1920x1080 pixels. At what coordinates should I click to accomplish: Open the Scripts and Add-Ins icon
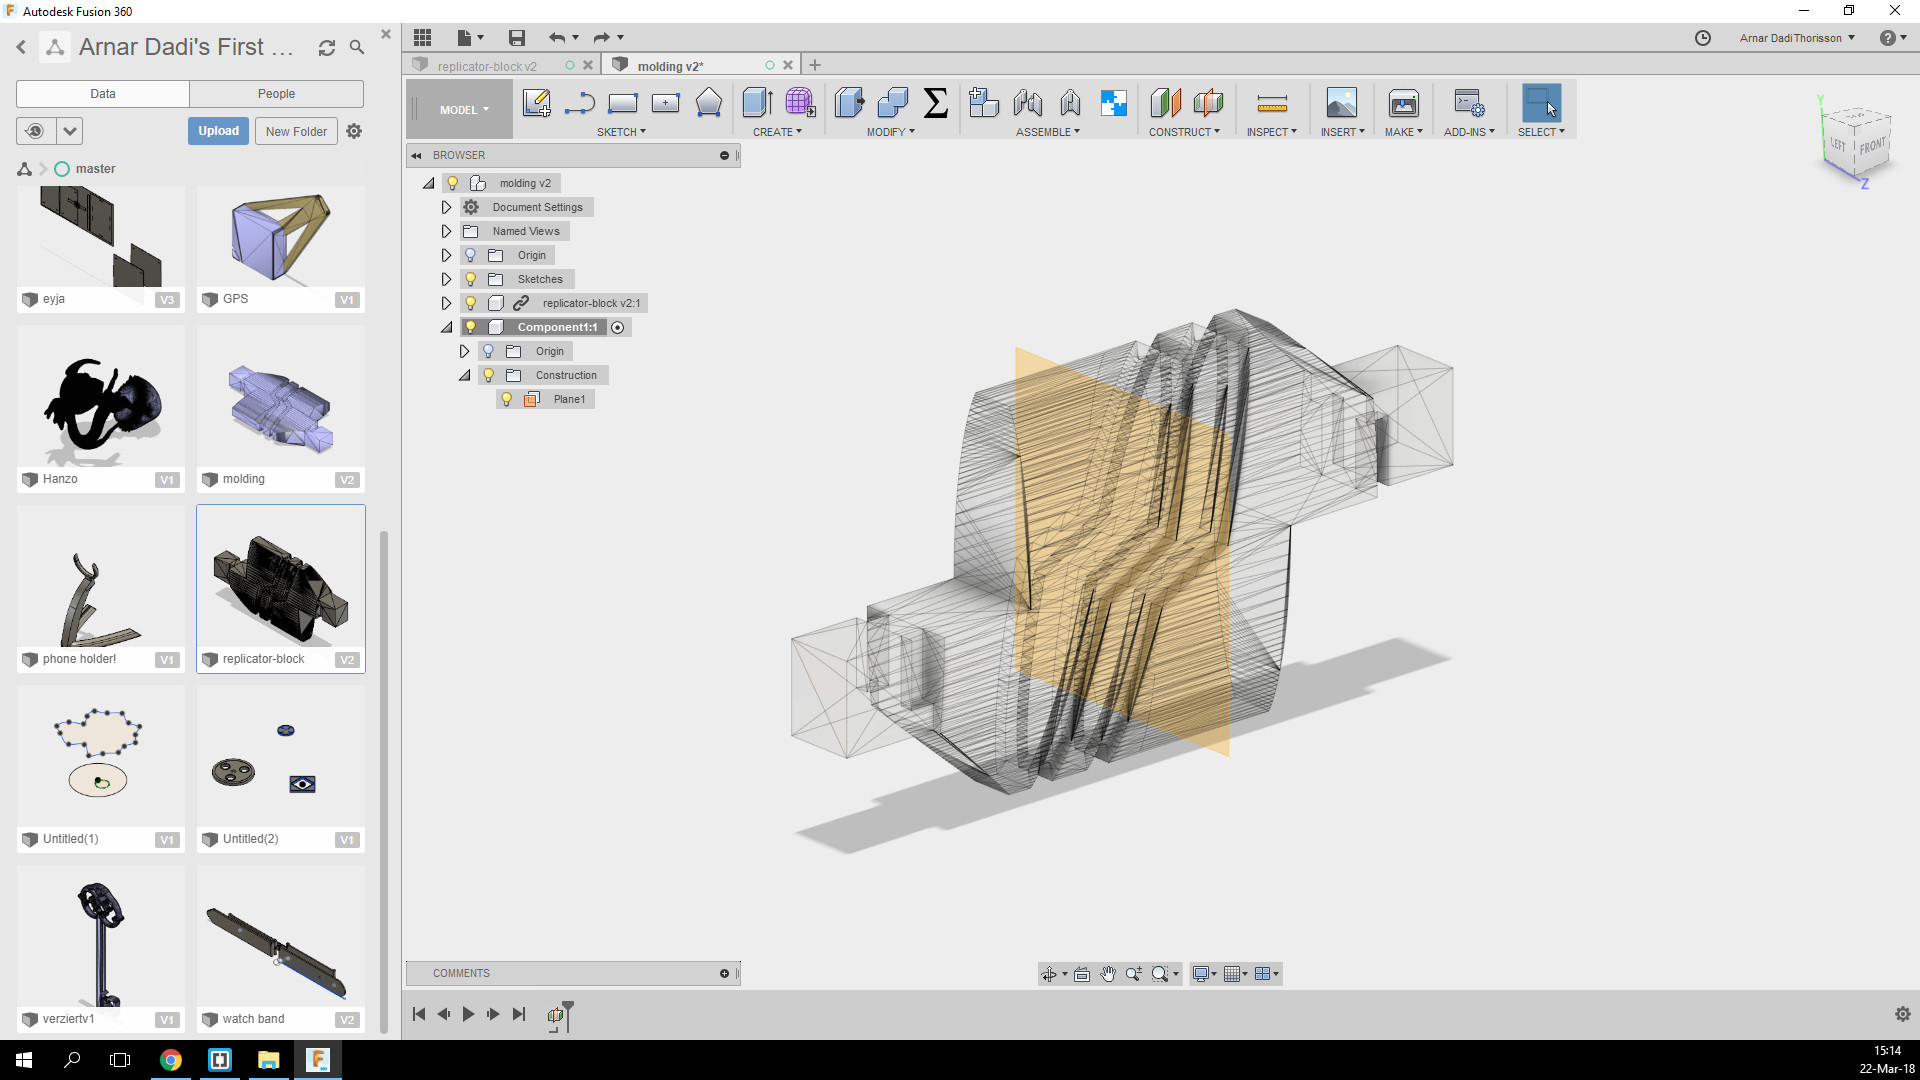(x=1468, y=103)
